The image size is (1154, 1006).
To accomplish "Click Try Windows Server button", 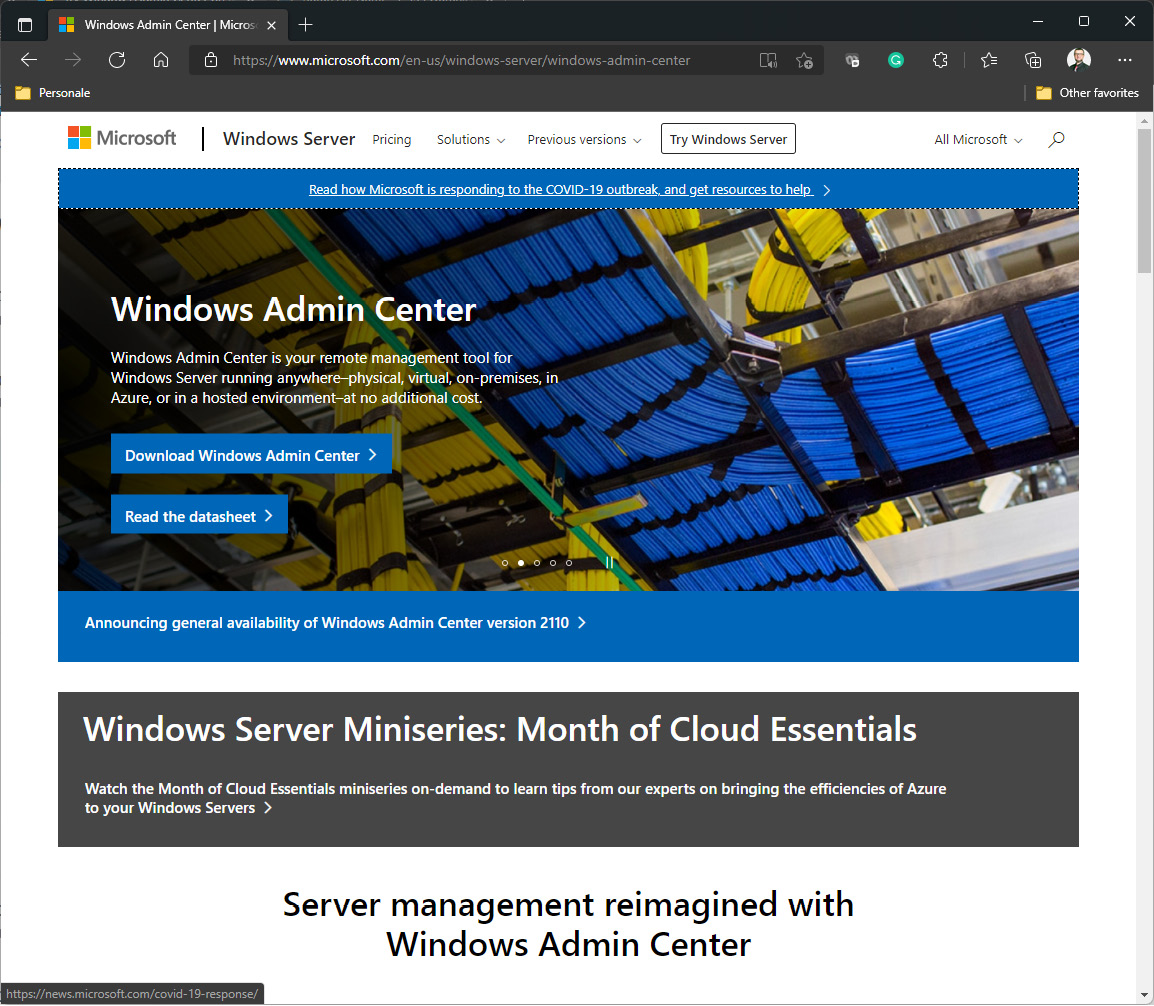I will click(x=729, y=139).
